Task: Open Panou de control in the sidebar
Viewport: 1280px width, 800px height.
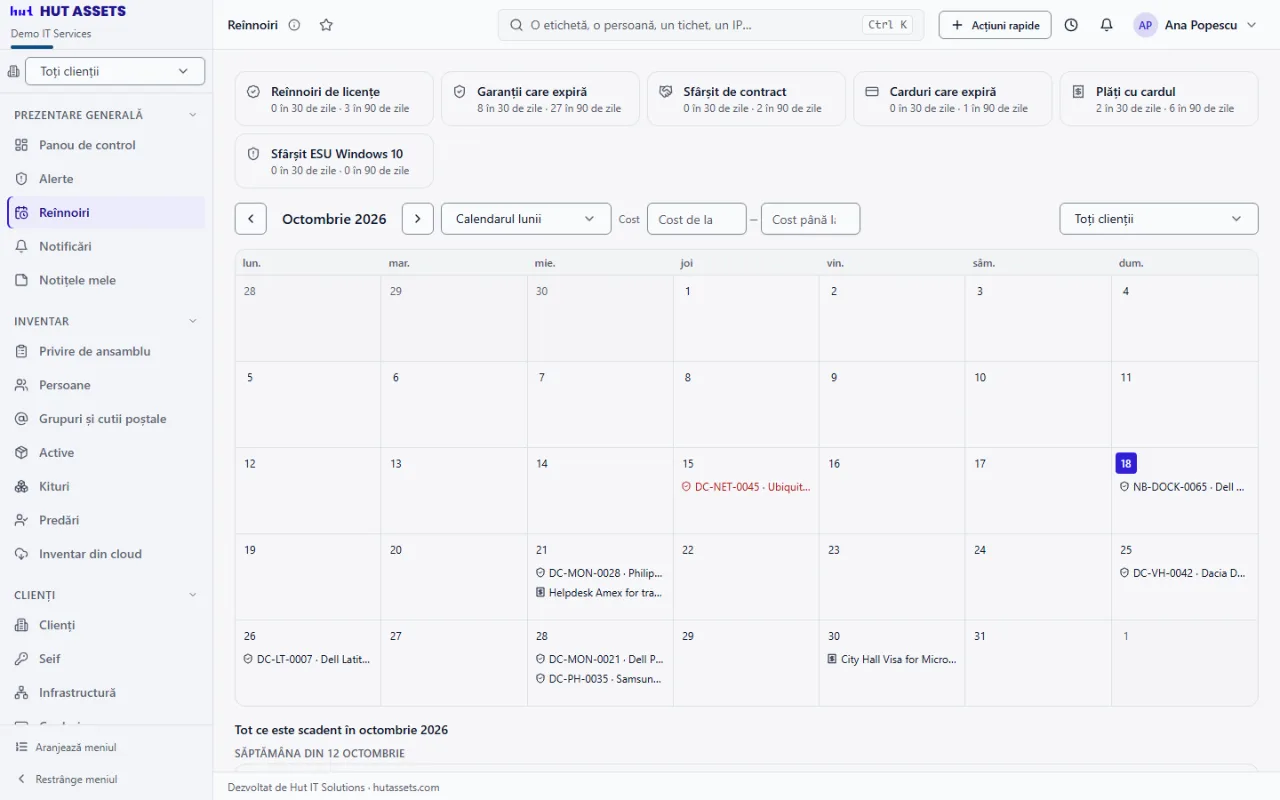Action: click(106, 145)
